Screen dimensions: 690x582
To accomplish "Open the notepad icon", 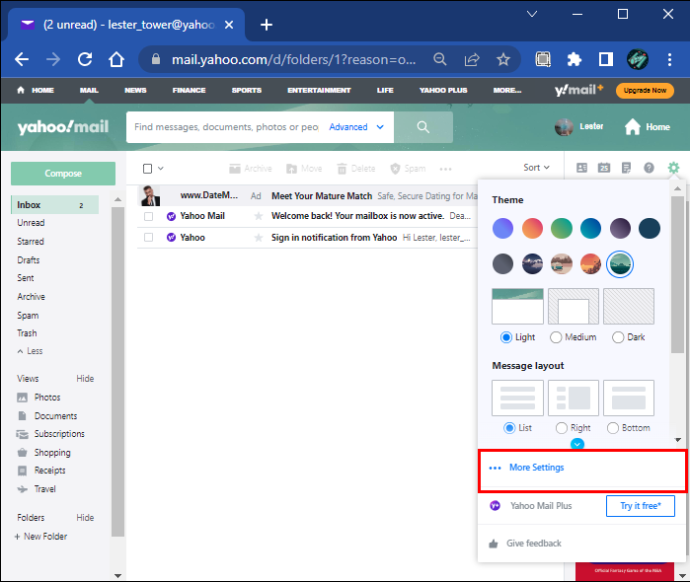I will 626,168.
